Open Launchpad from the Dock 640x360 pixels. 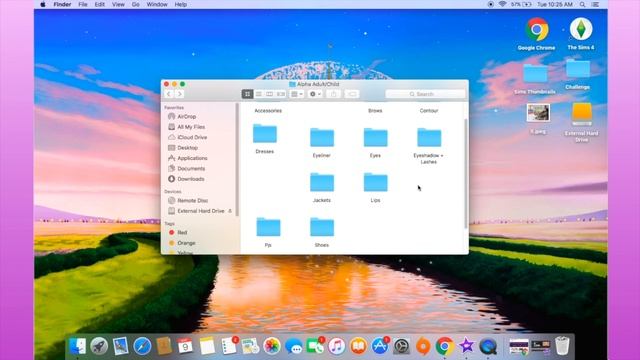(99, 346)
